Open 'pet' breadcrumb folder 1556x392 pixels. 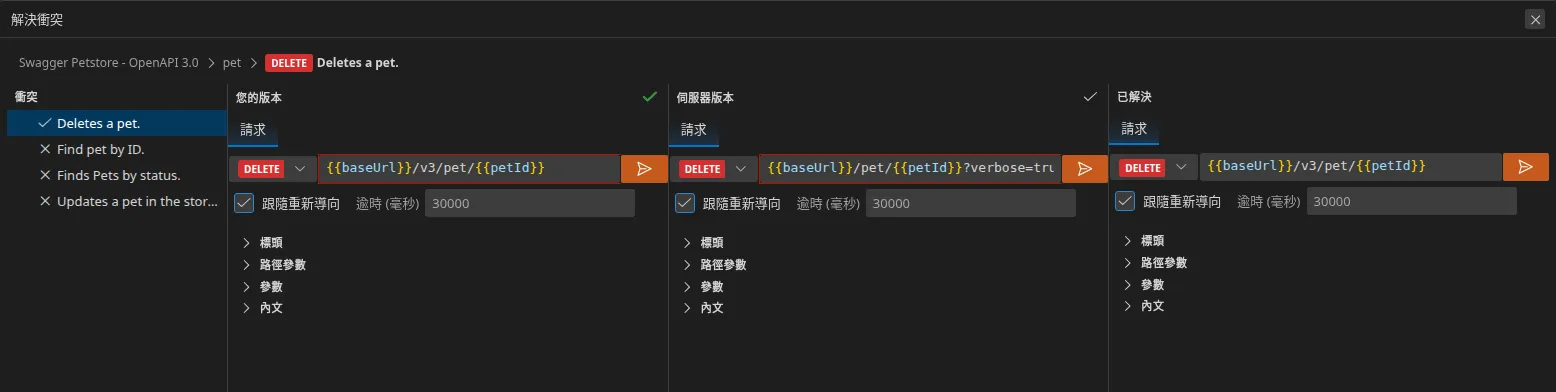coord(232,63)
